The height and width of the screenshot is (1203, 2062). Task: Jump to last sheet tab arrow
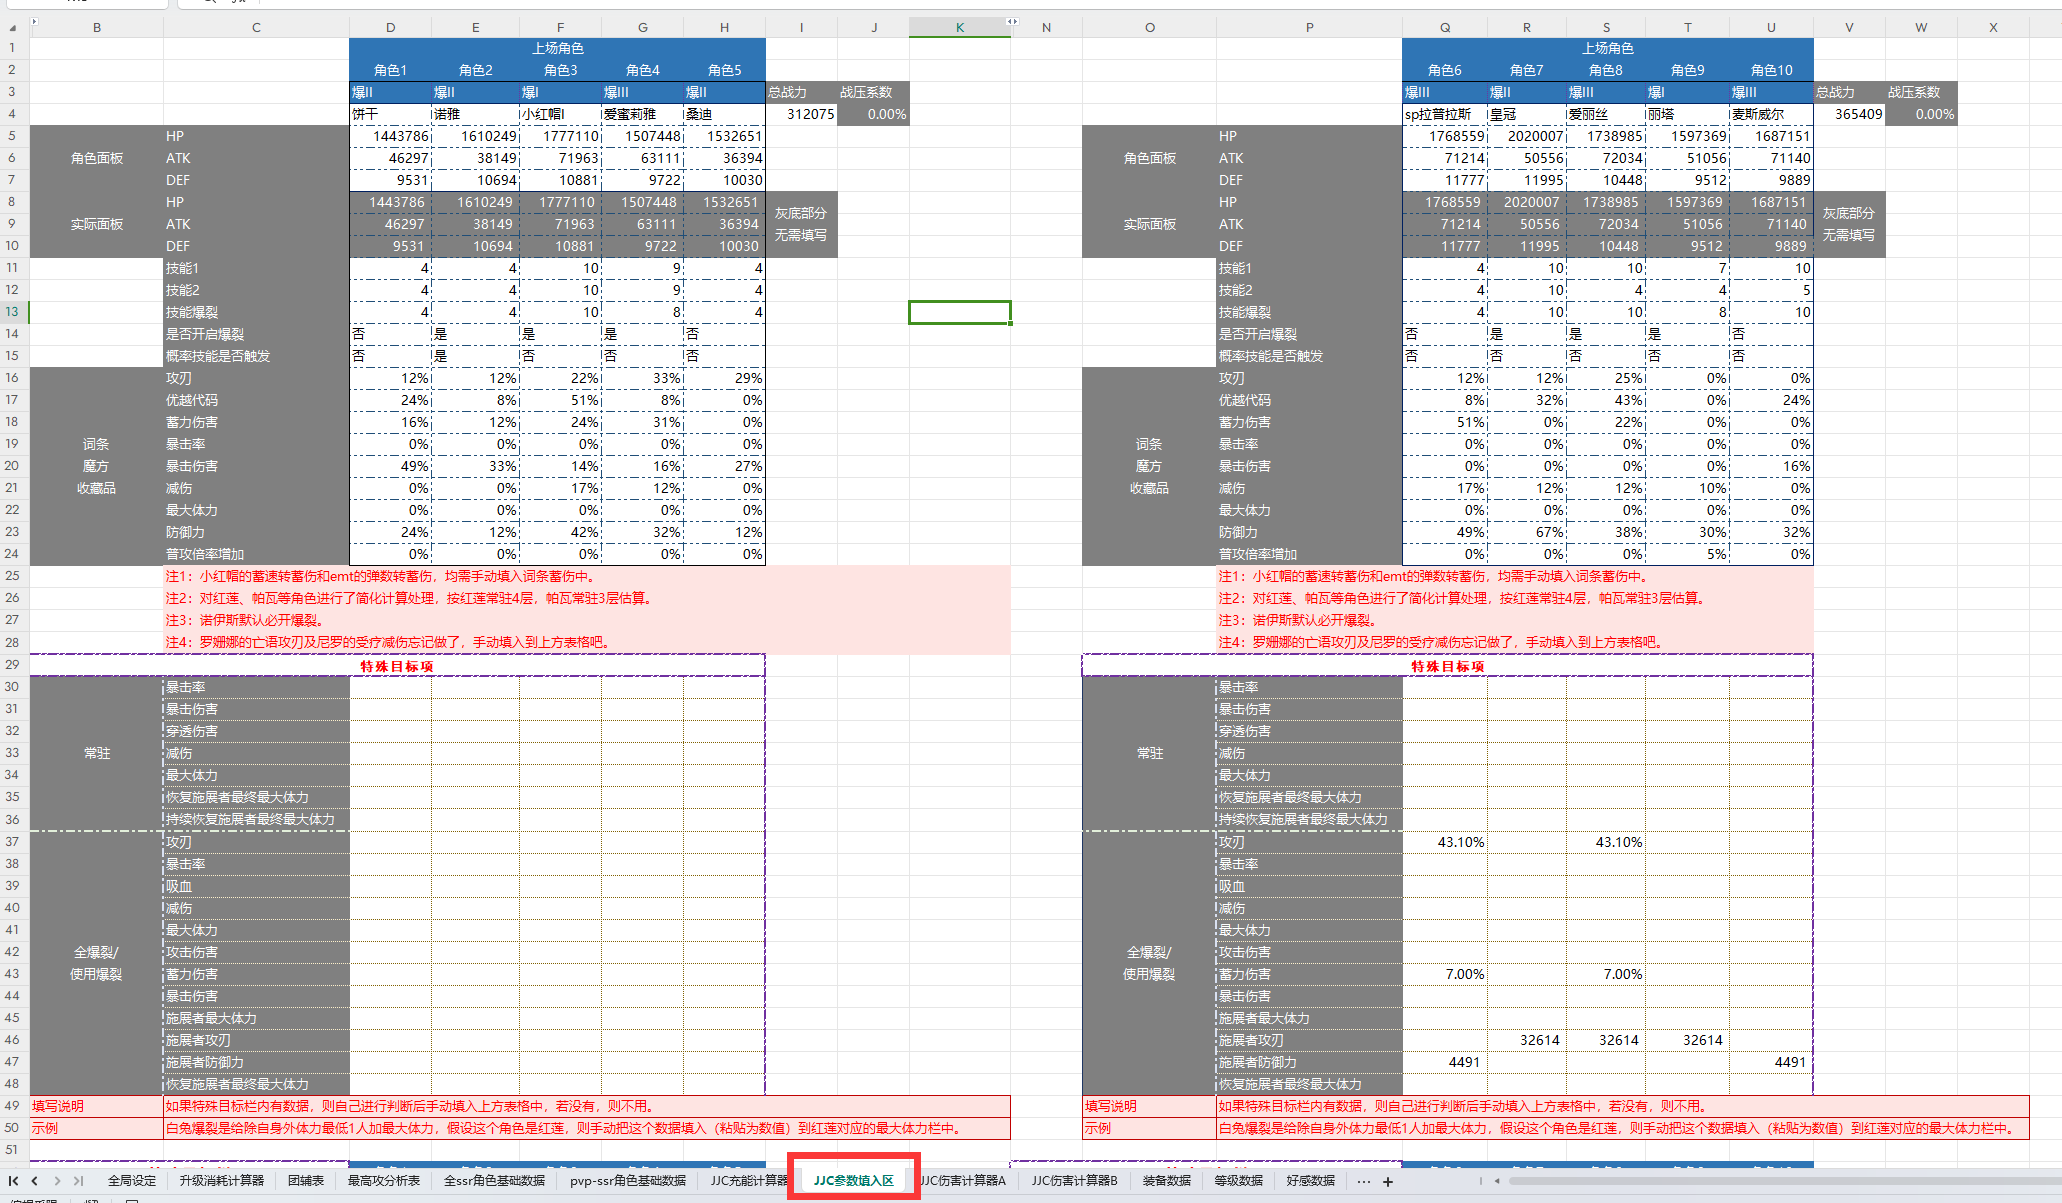(78, 1181)
